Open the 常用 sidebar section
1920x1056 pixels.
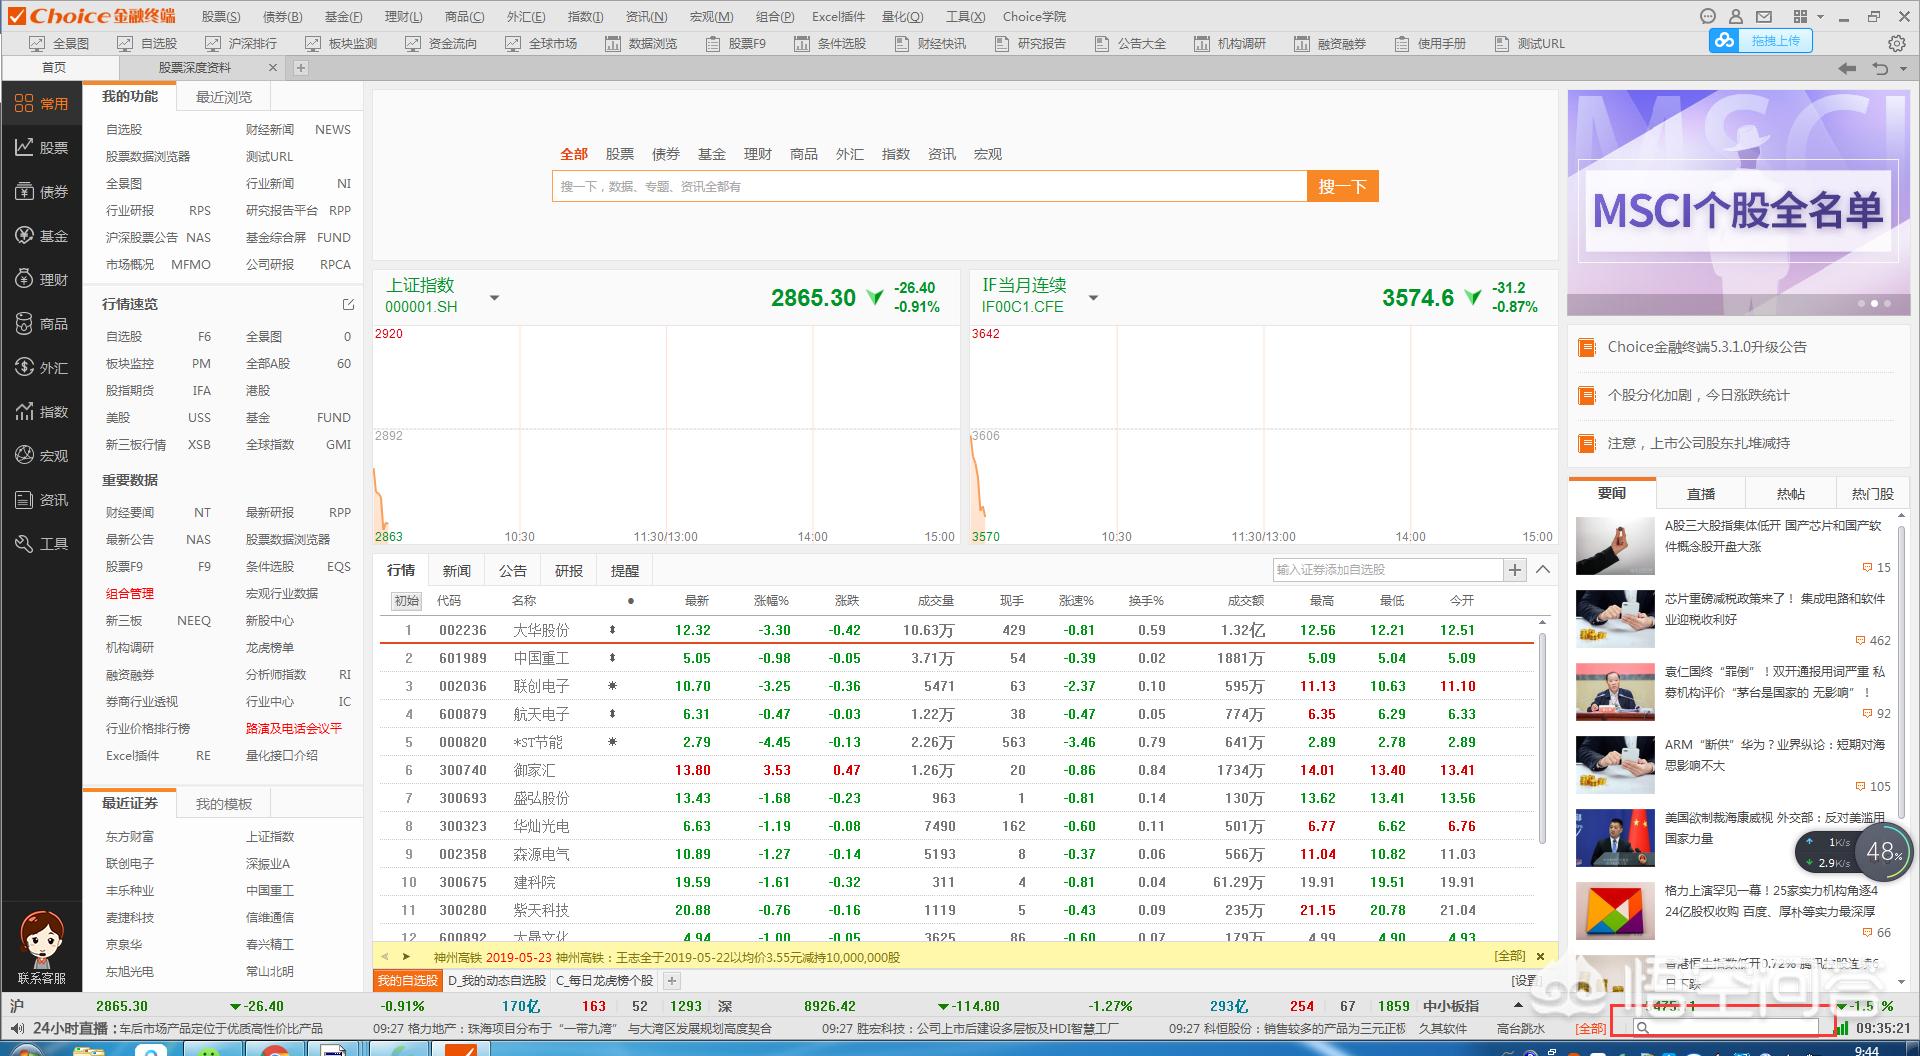(41, 104)
